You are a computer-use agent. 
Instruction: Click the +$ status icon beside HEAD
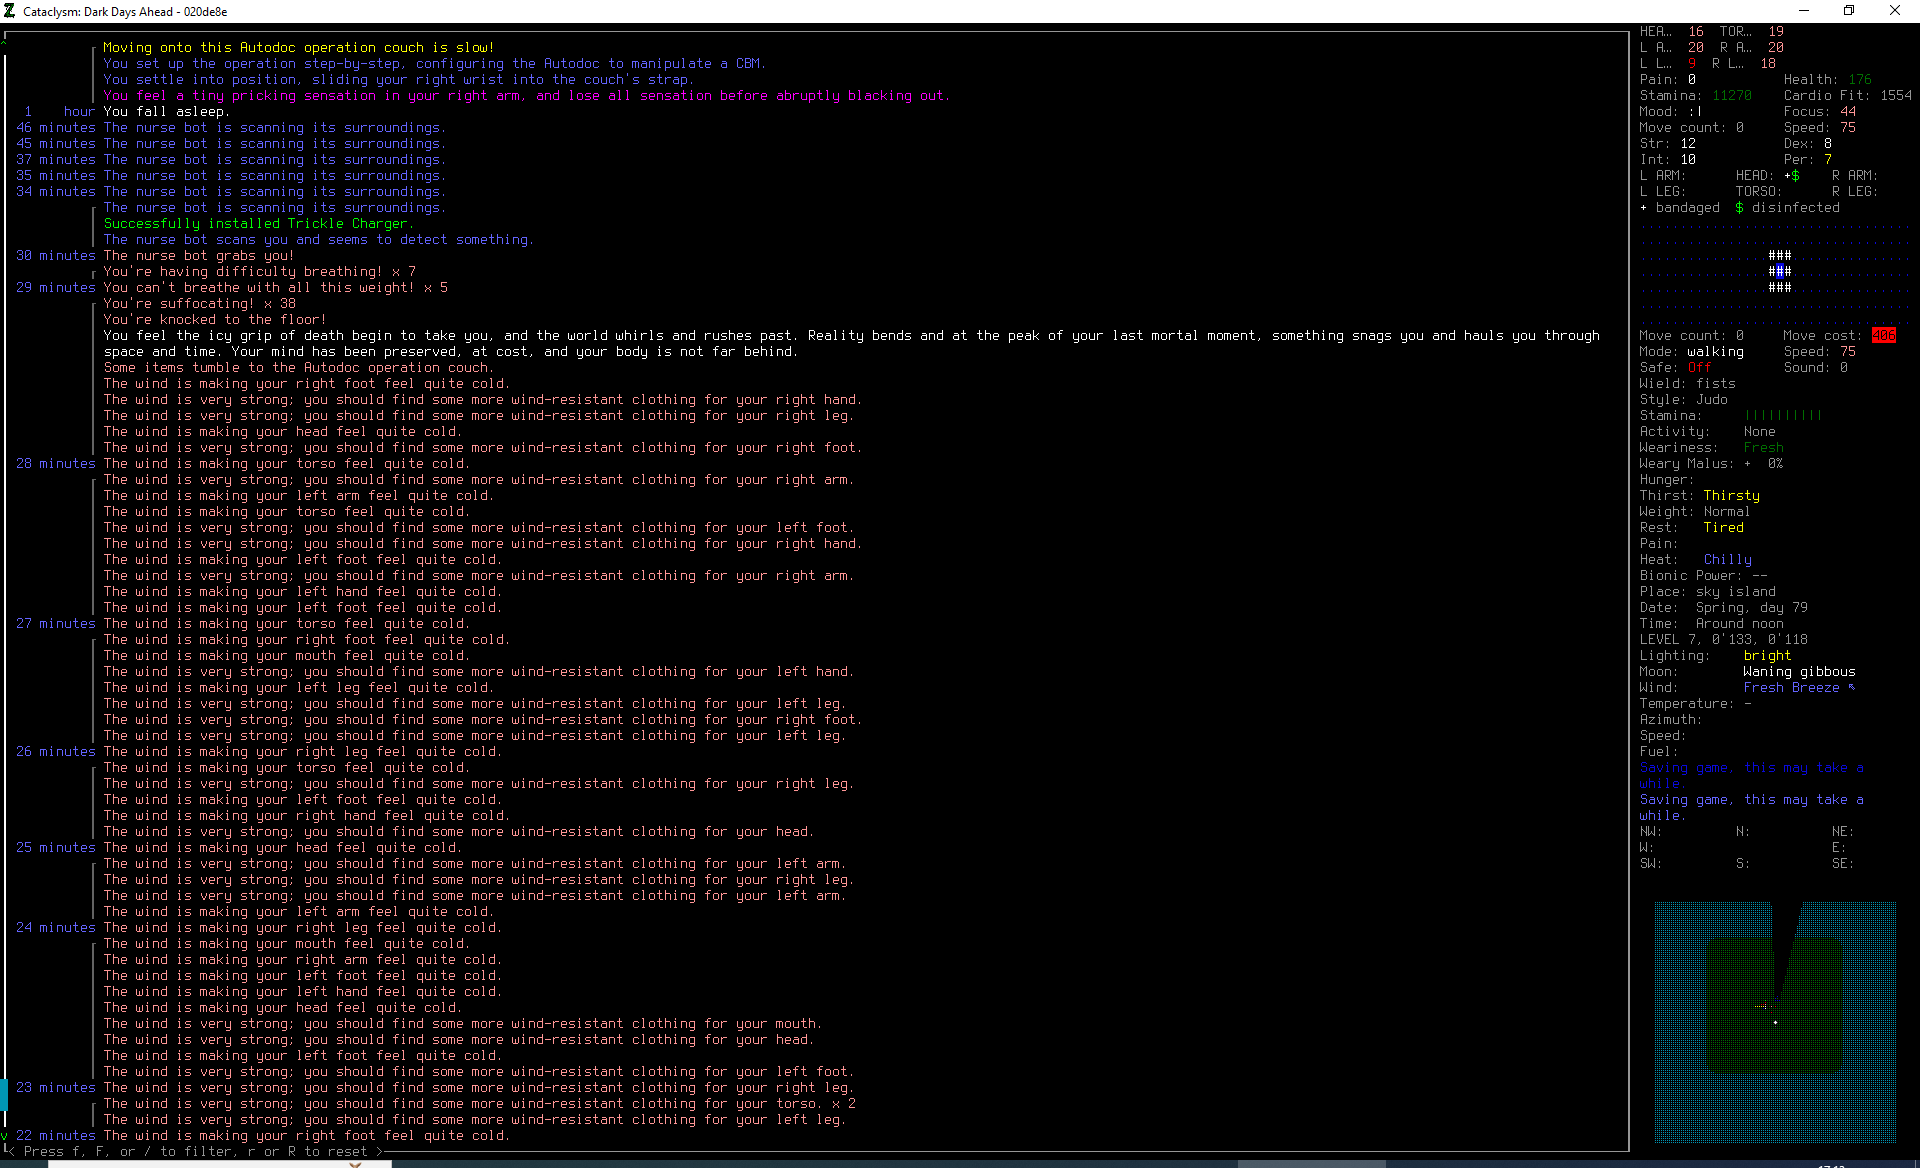(1793, 175)
